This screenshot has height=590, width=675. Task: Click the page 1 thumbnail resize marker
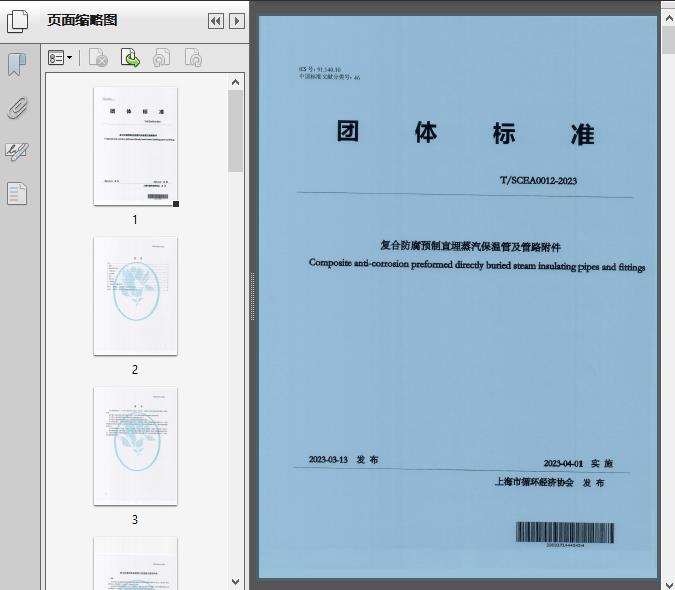(176, 204)
